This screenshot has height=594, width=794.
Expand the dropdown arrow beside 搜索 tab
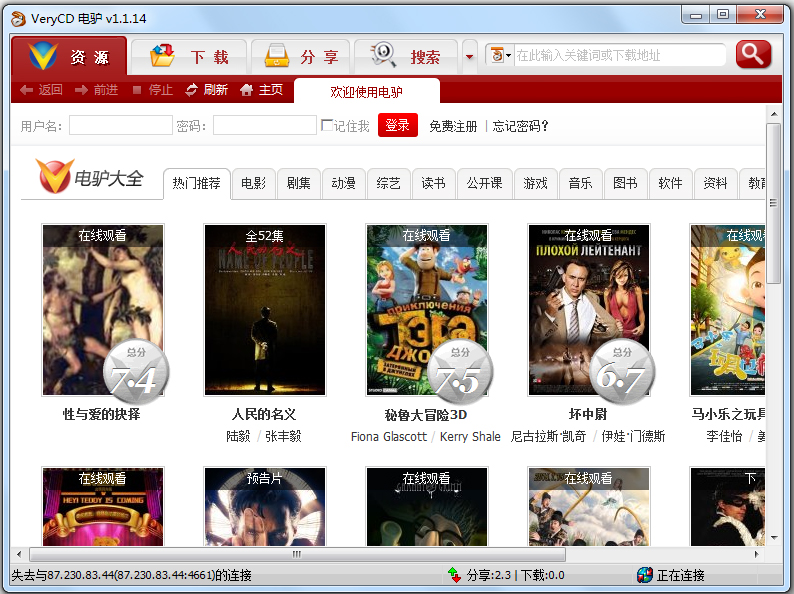(470, 56)
